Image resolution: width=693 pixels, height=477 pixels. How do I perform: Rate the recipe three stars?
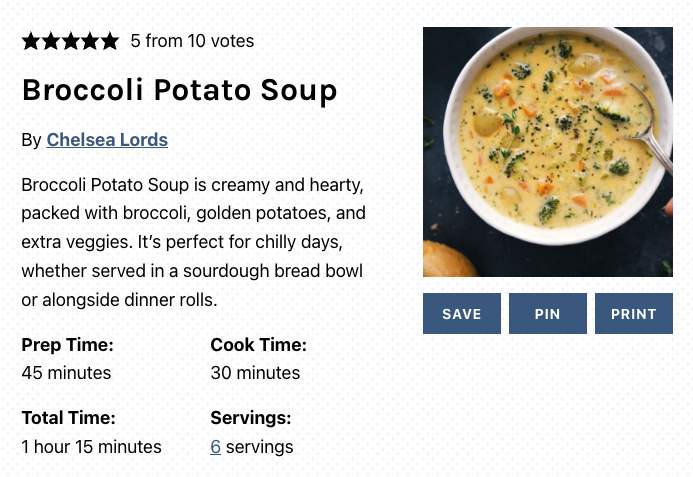(x=70, y=41)
